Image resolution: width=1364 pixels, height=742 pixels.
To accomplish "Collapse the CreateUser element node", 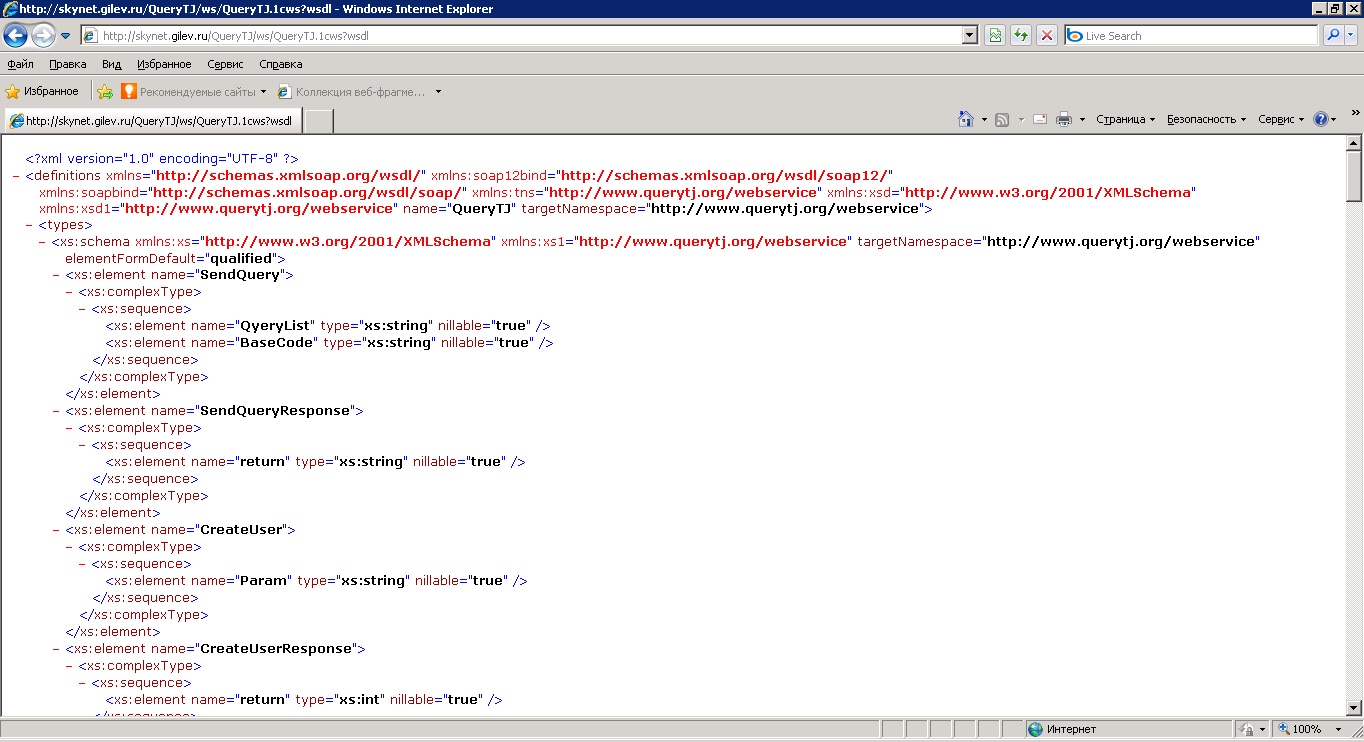I will [56, 530].
